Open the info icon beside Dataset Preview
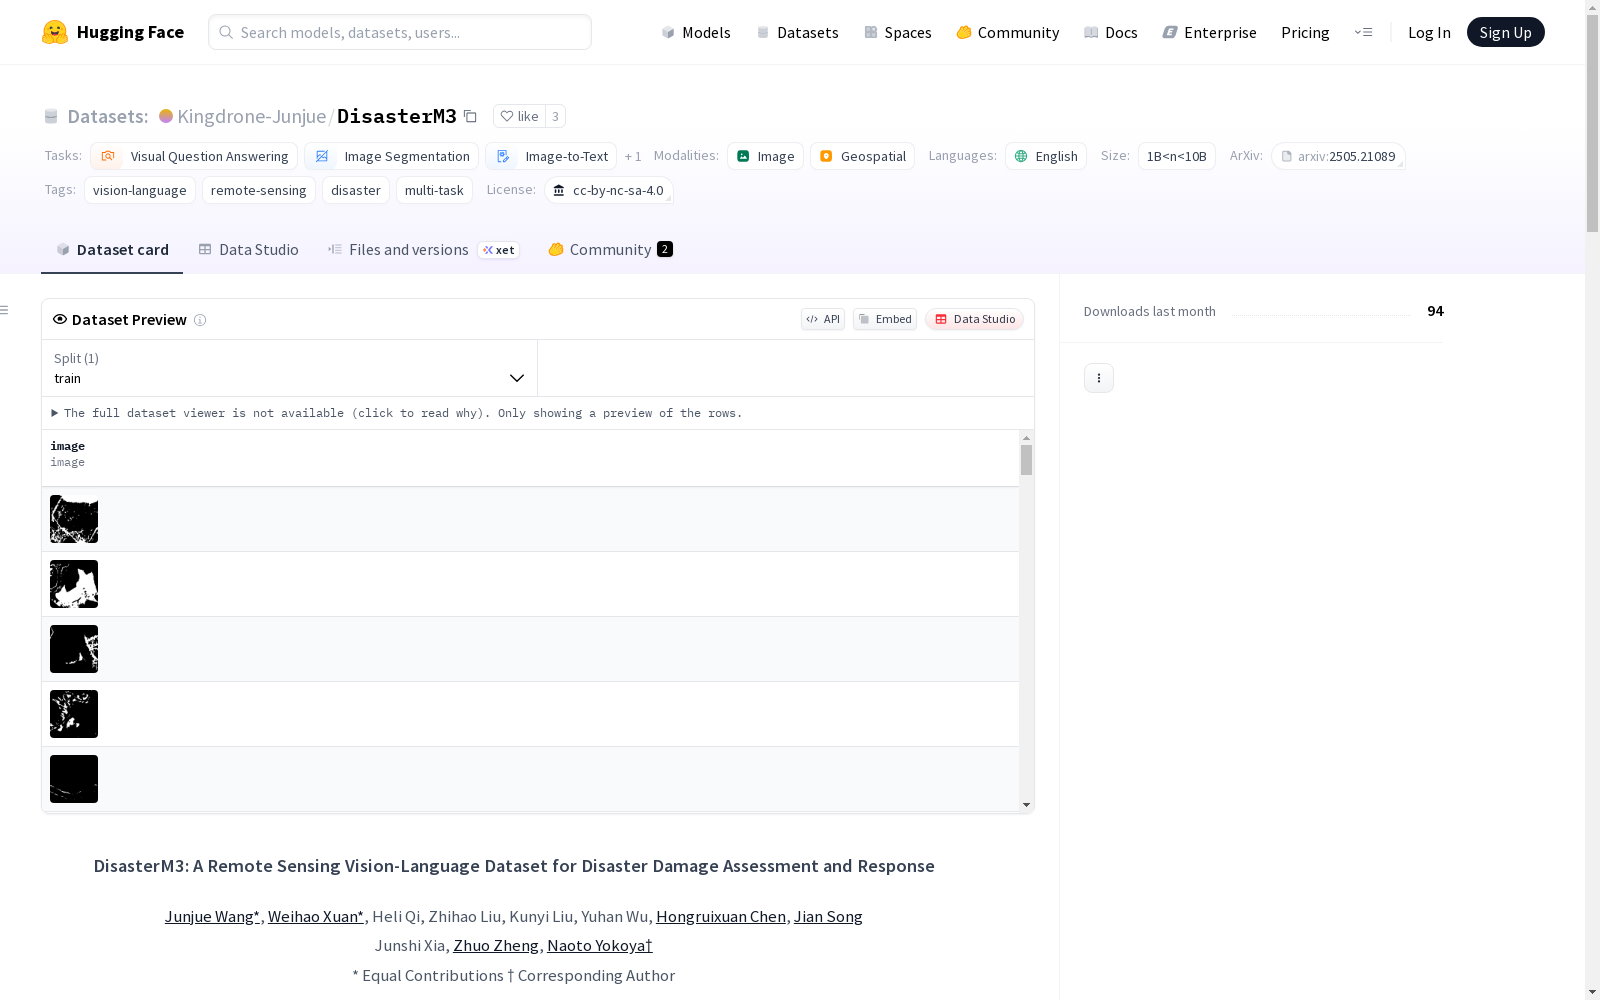 point(200,320)
